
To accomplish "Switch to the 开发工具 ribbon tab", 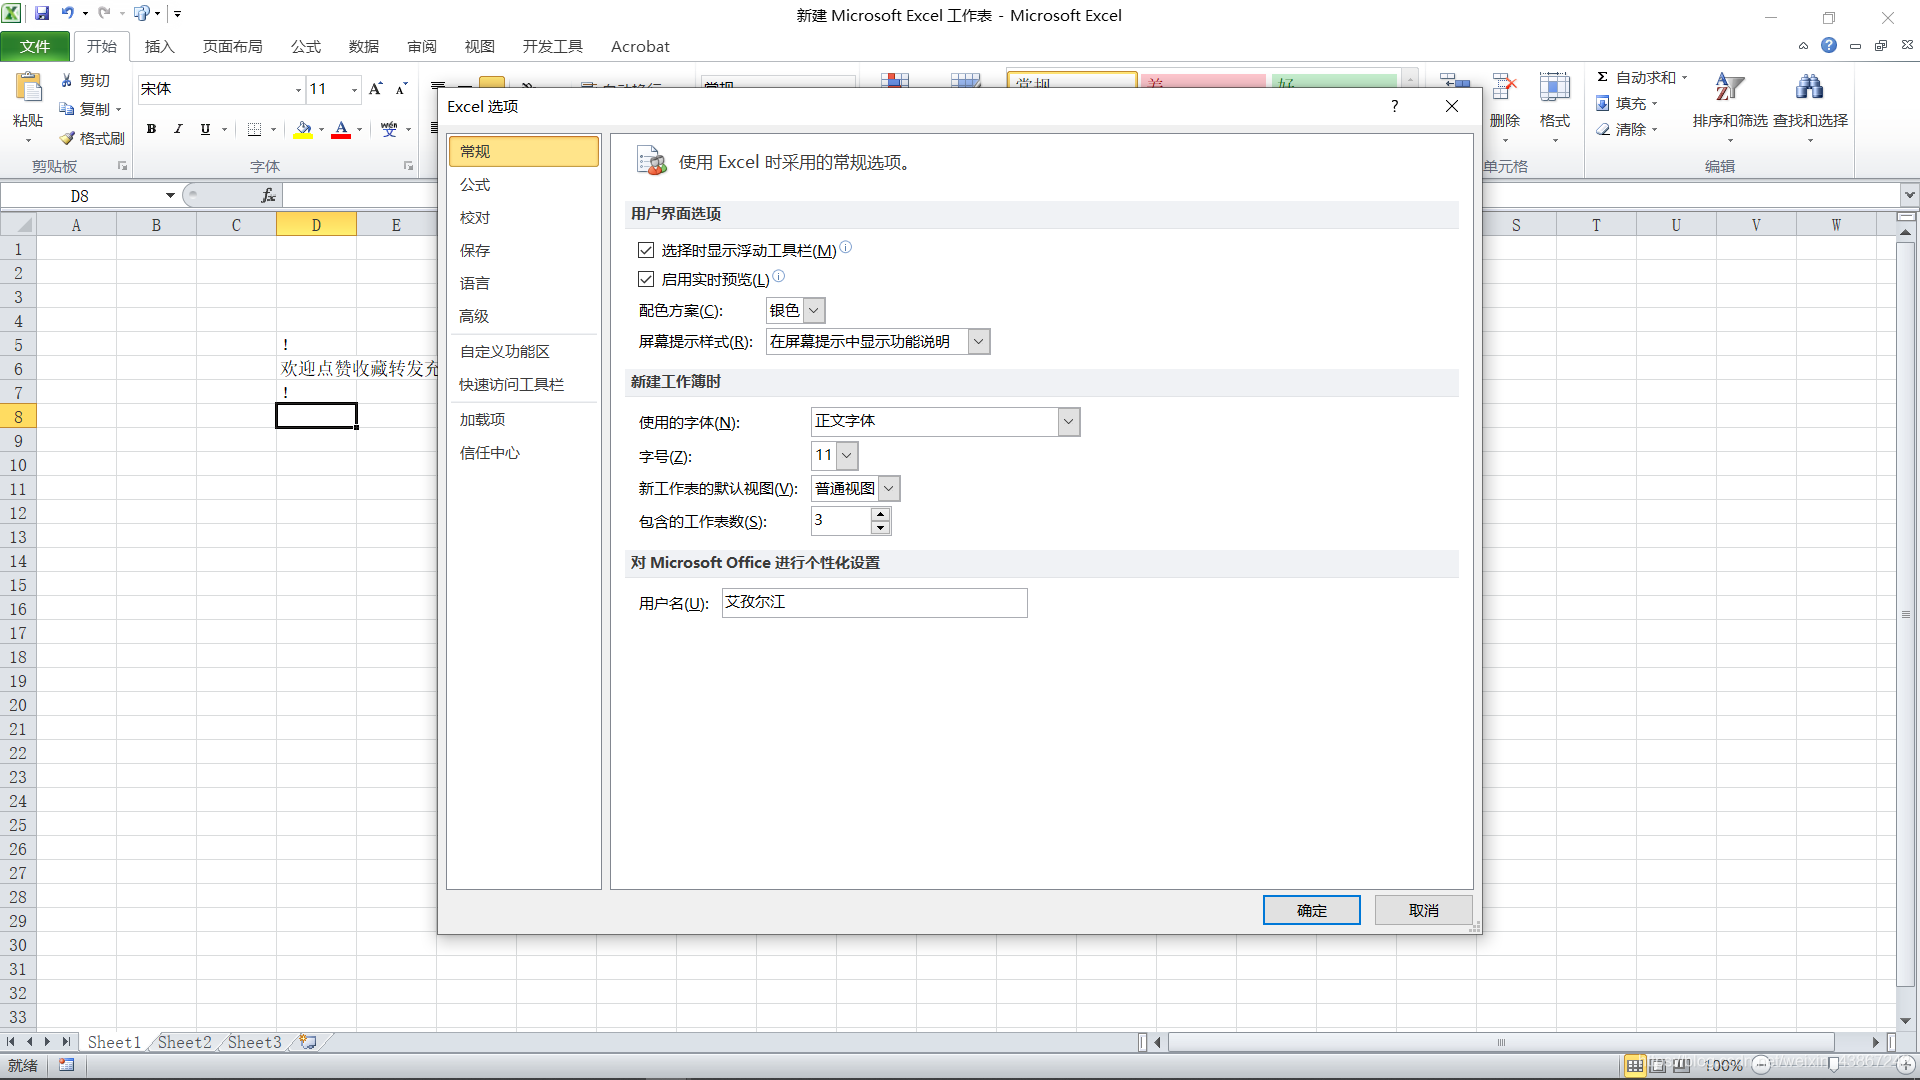I will (x=552, y=46).
